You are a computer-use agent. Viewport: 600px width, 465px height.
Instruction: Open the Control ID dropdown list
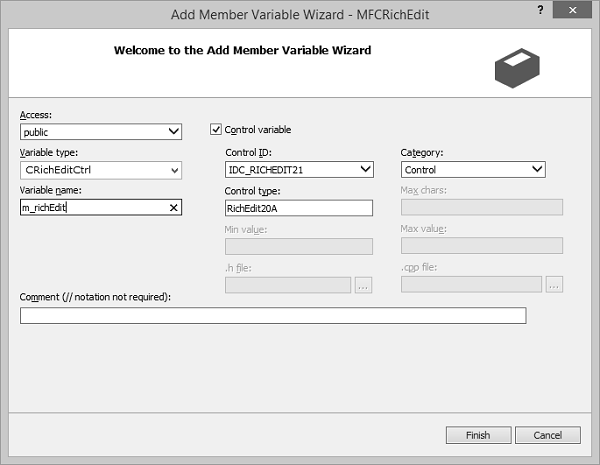pyautogui.click(x=364, y=170)
